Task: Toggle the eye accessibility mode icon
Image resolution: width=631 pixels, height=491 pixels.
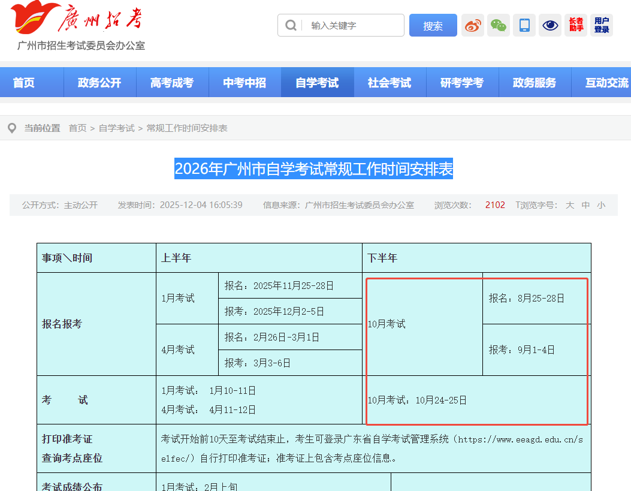Action: (550, 25)
